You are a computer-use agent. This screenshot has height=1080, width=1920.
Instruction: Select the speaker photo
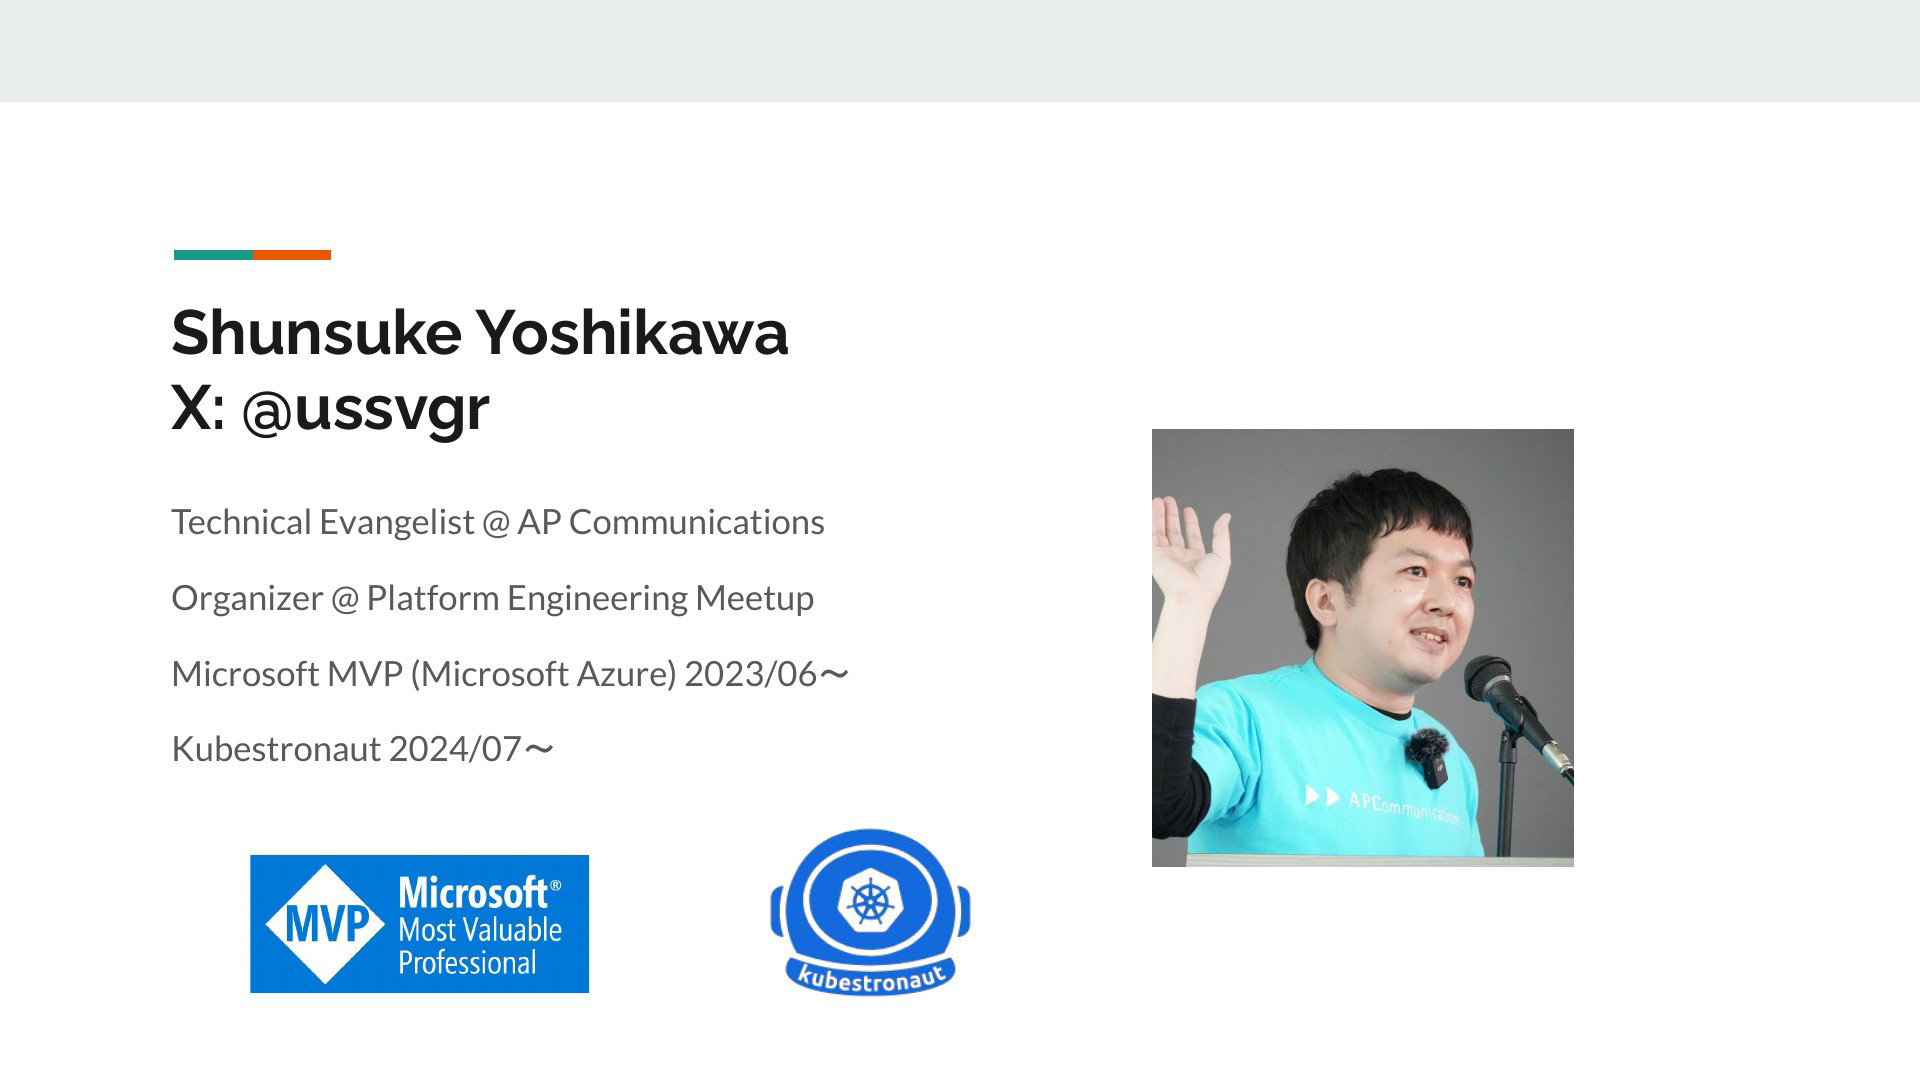click(x=1363, y=648)
